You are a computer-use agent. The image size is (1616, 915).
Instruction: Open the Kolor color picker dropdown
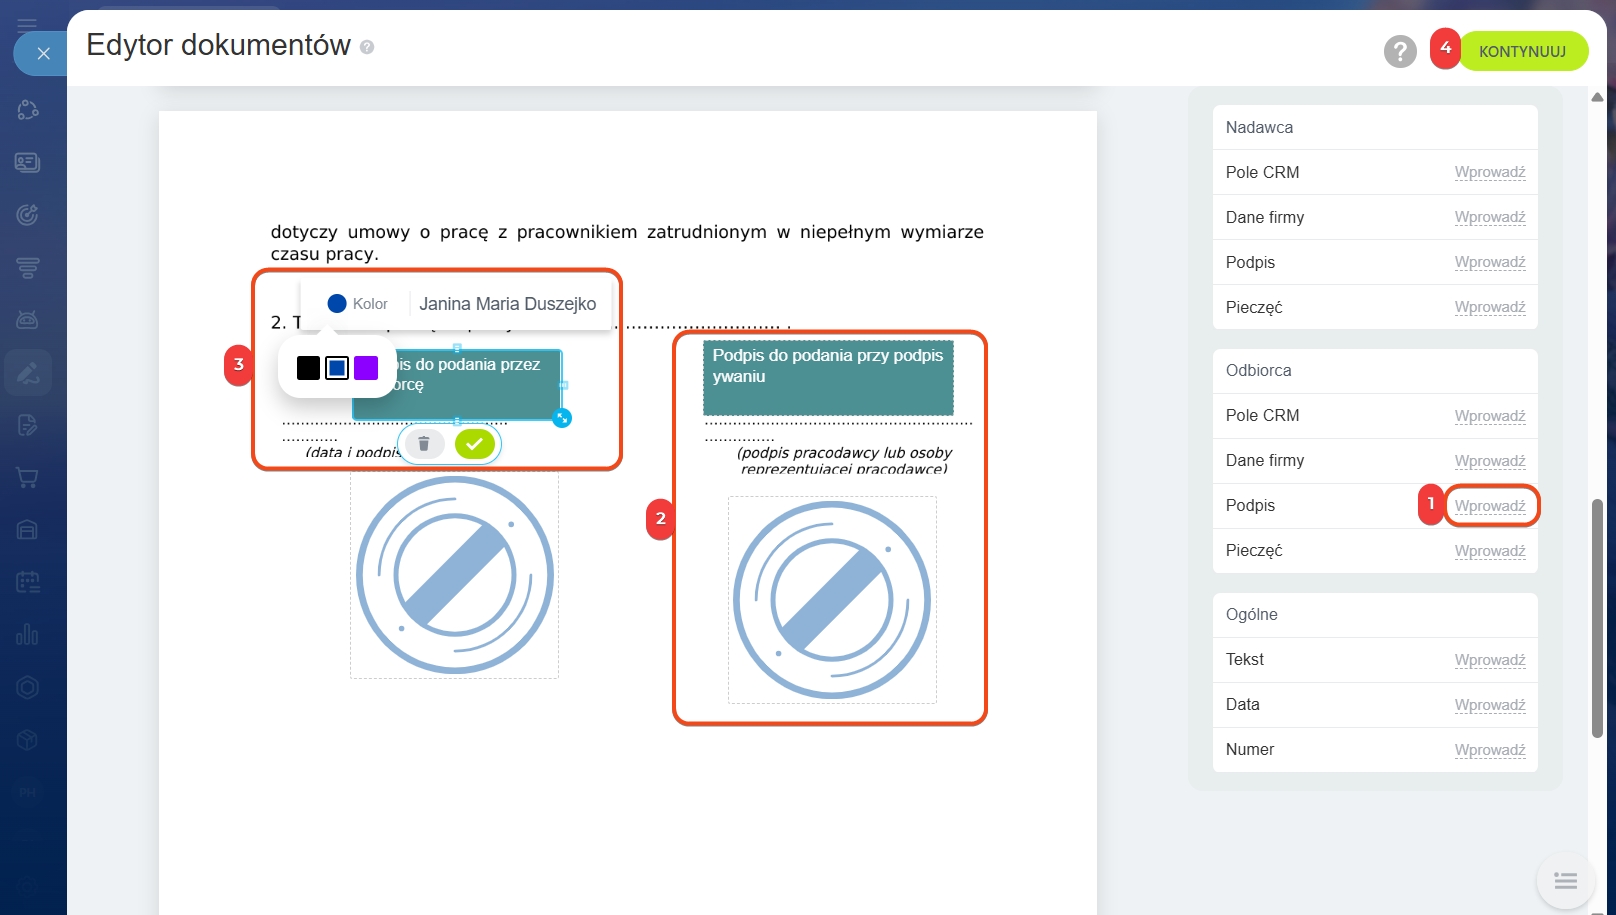click(x=358, y=304)
